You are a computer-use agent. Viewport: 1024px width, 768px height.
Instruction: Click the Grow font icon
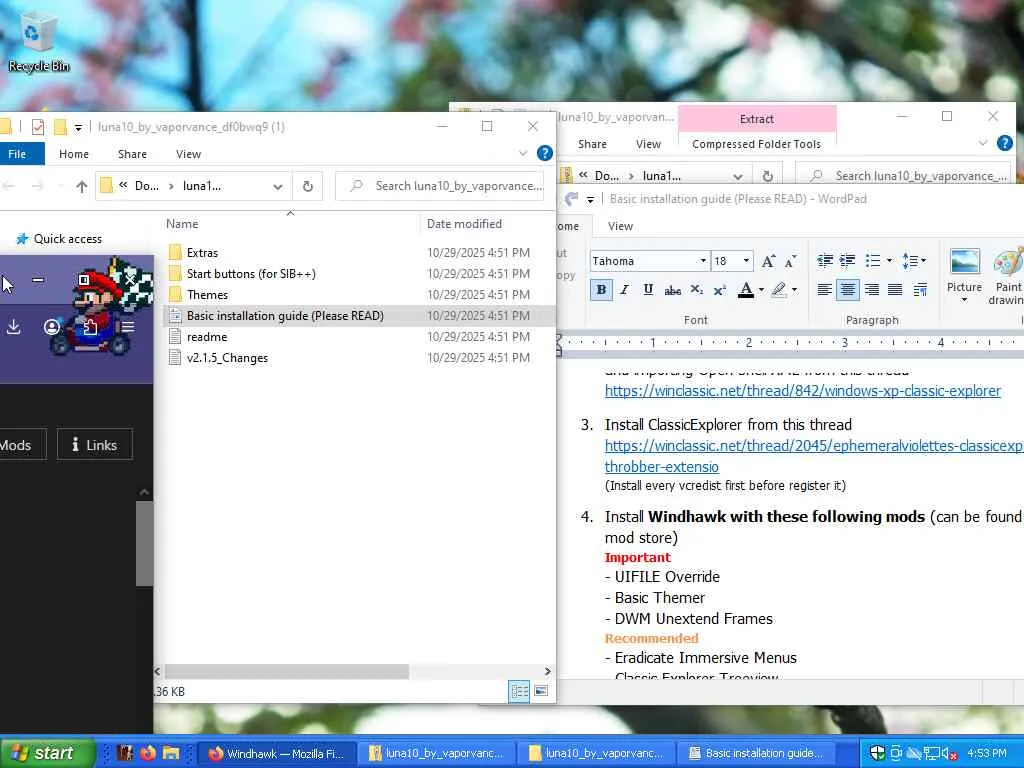(x=768, y=261)
